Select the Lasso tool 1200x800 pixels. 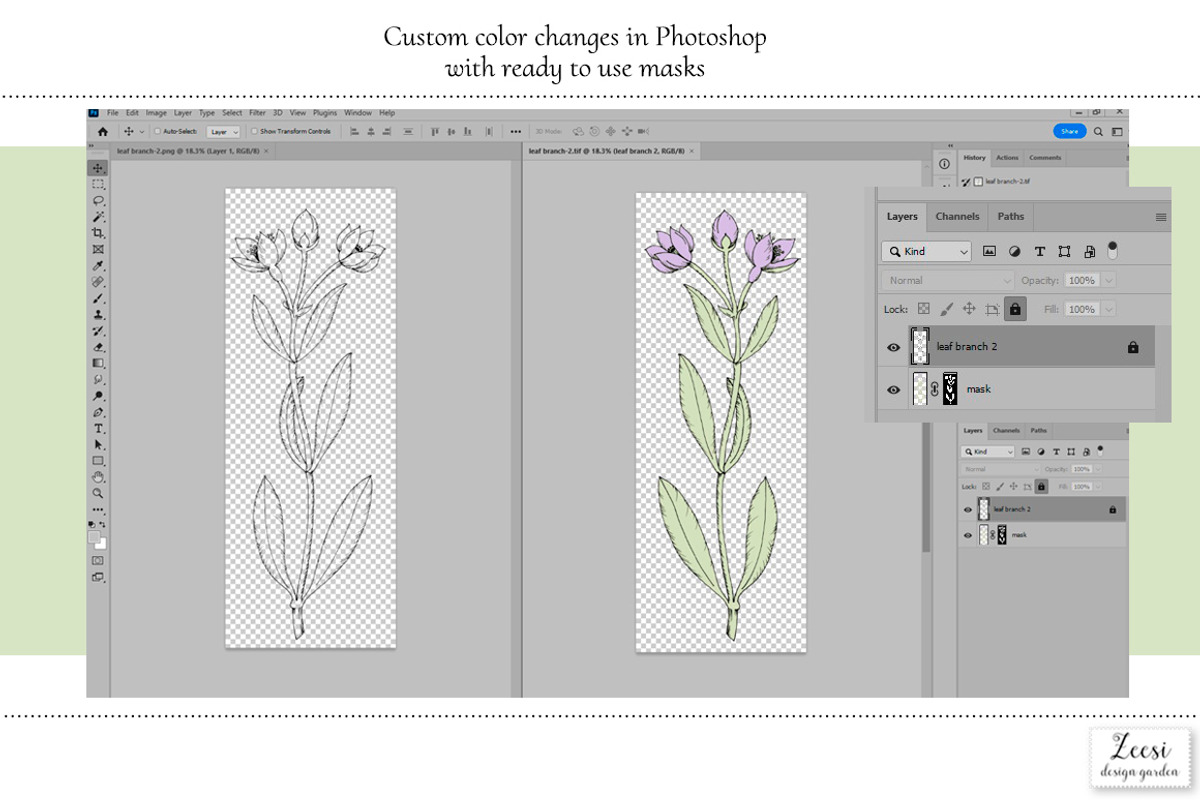pos(98,201)
